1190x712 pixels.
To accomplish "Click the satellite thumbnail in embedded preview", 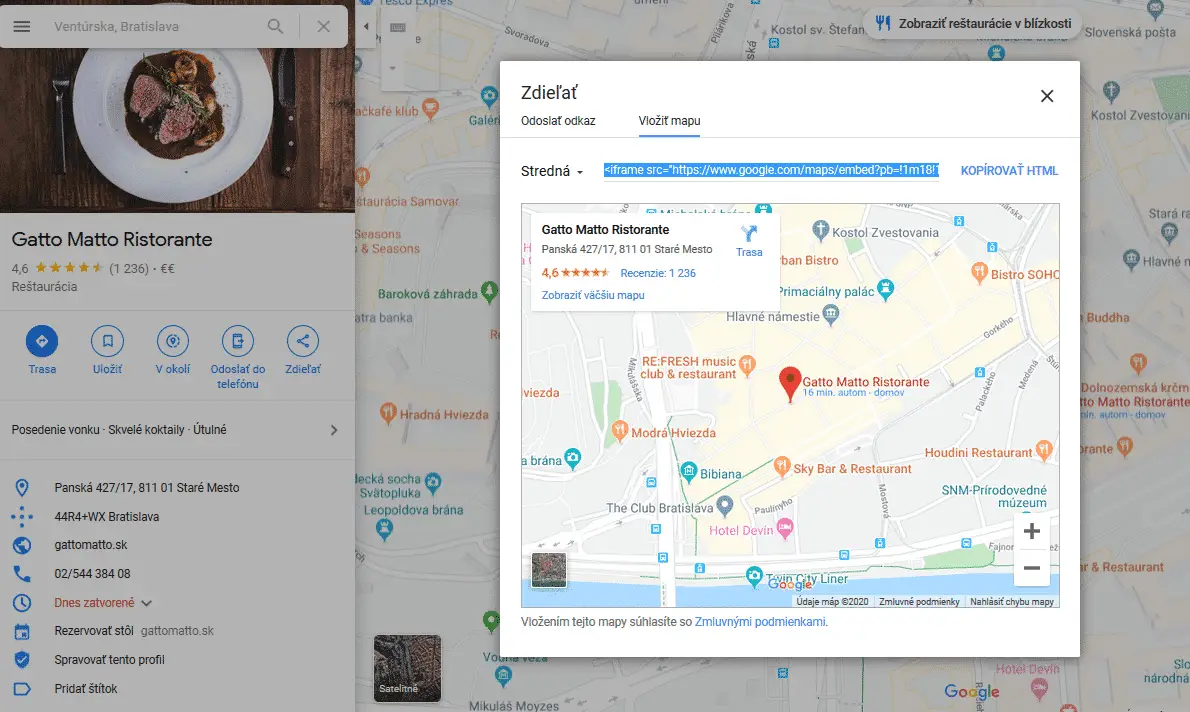I will (549, 570).
